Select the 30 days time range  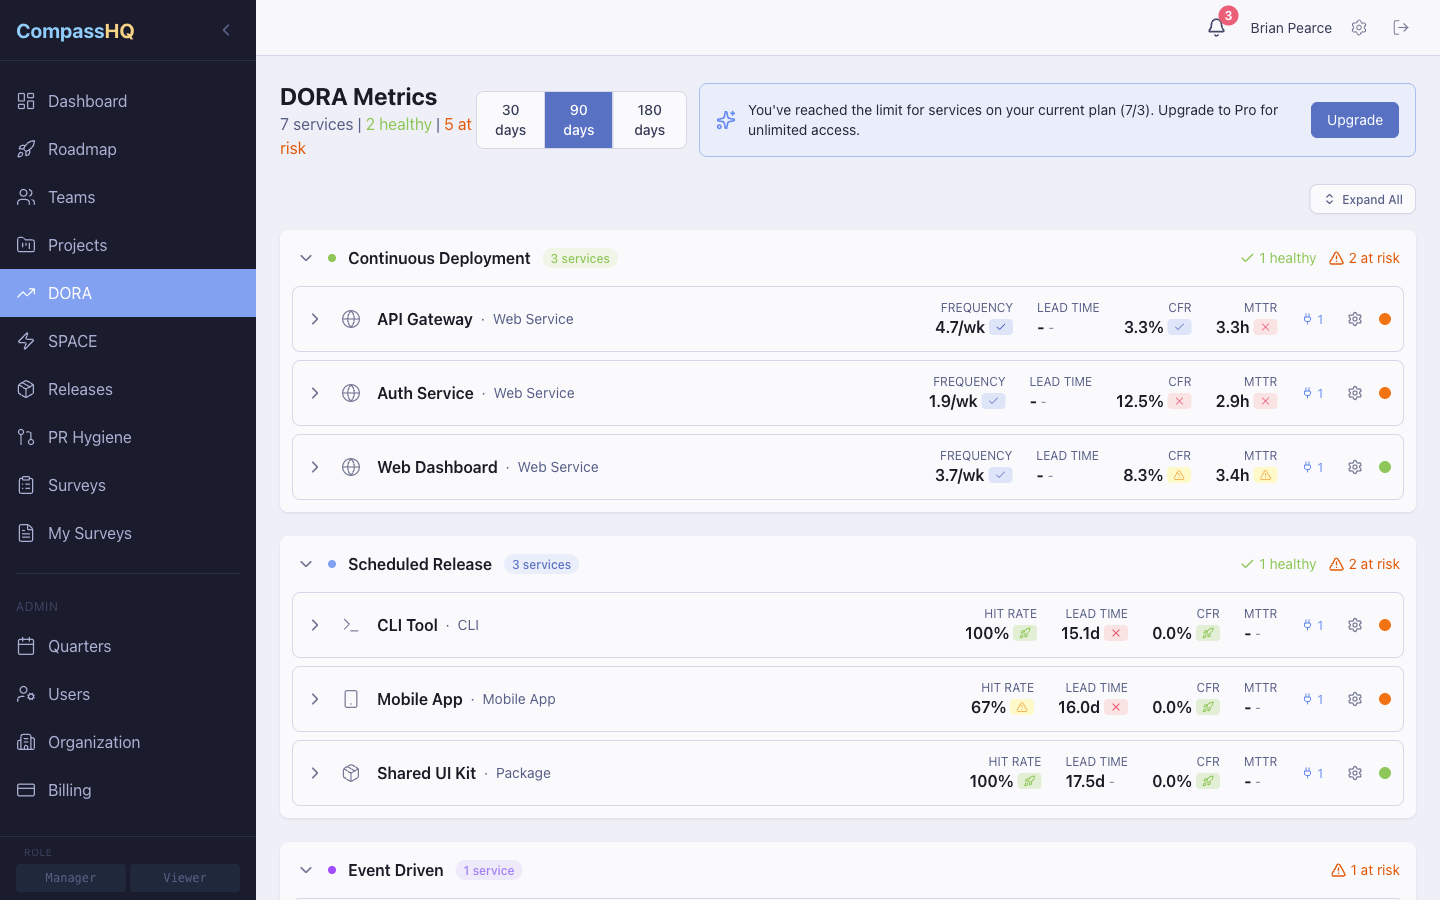pyautogui.click(x=510, y=119)
